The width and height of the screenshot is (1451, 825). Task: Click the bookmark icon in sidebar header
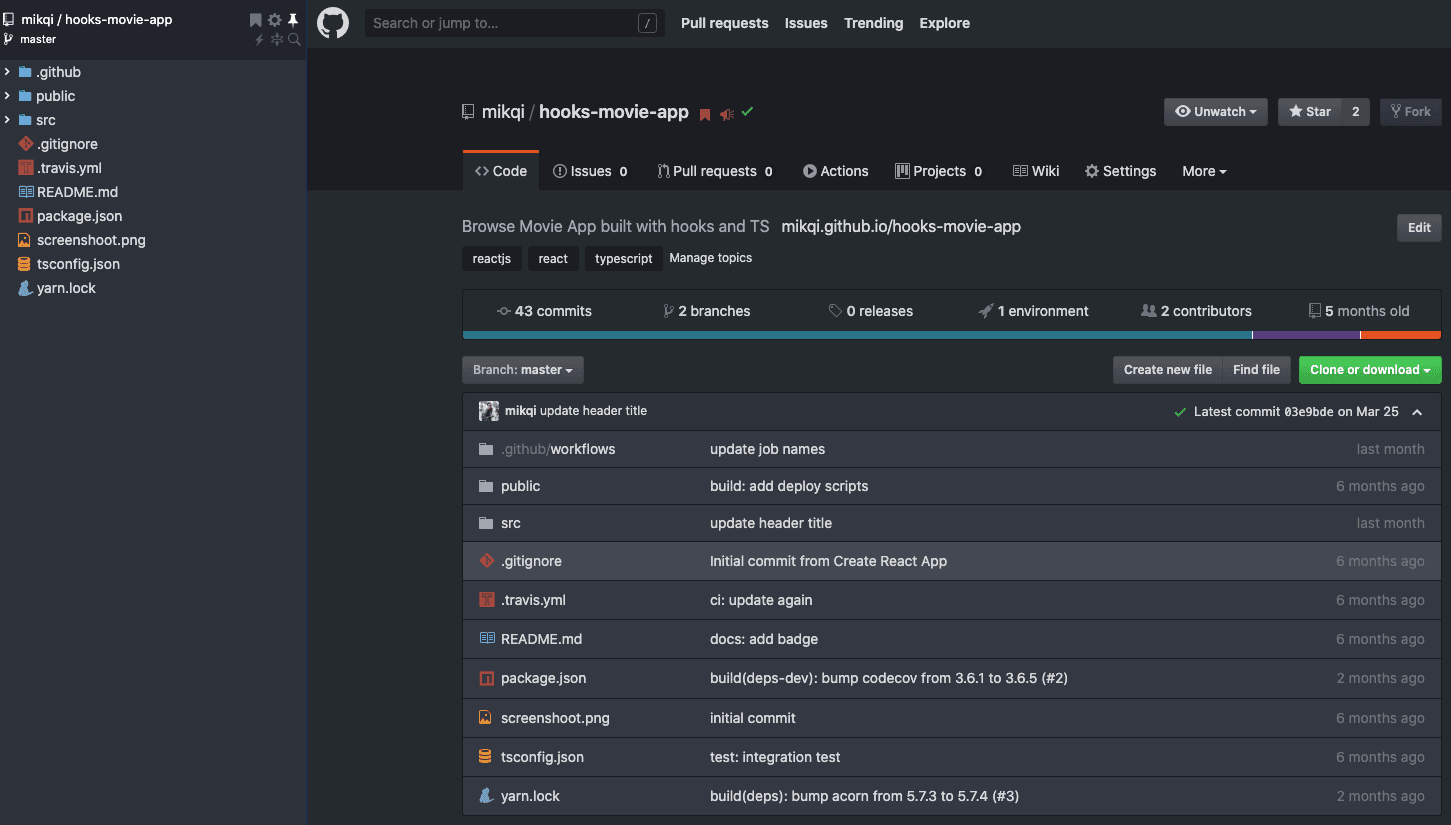(256, 20)
